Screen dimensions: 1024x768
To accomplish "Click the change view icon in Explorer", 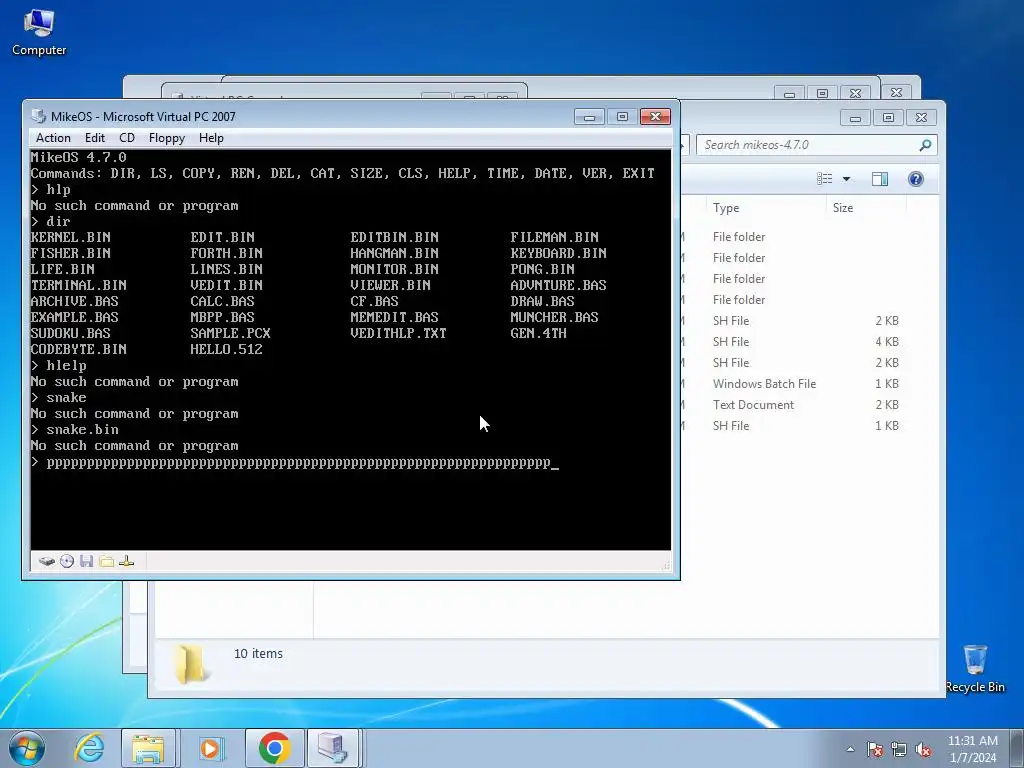I will click(x=825, y=179).
